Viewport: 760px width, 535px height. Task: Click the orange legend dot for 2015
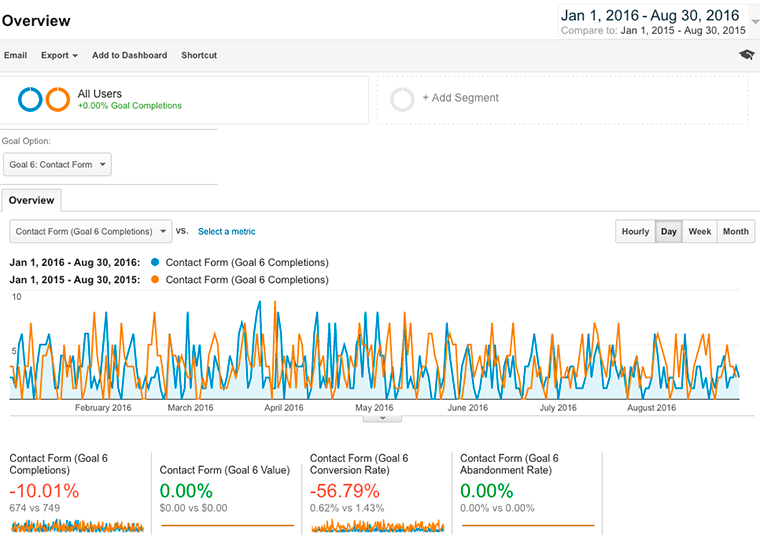click(x=155, y=280)
